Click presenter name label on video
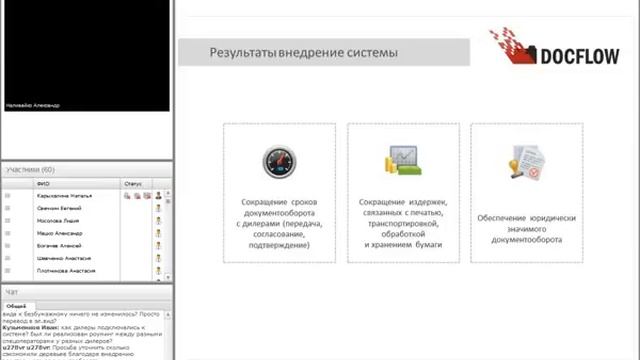 point(33,105)
